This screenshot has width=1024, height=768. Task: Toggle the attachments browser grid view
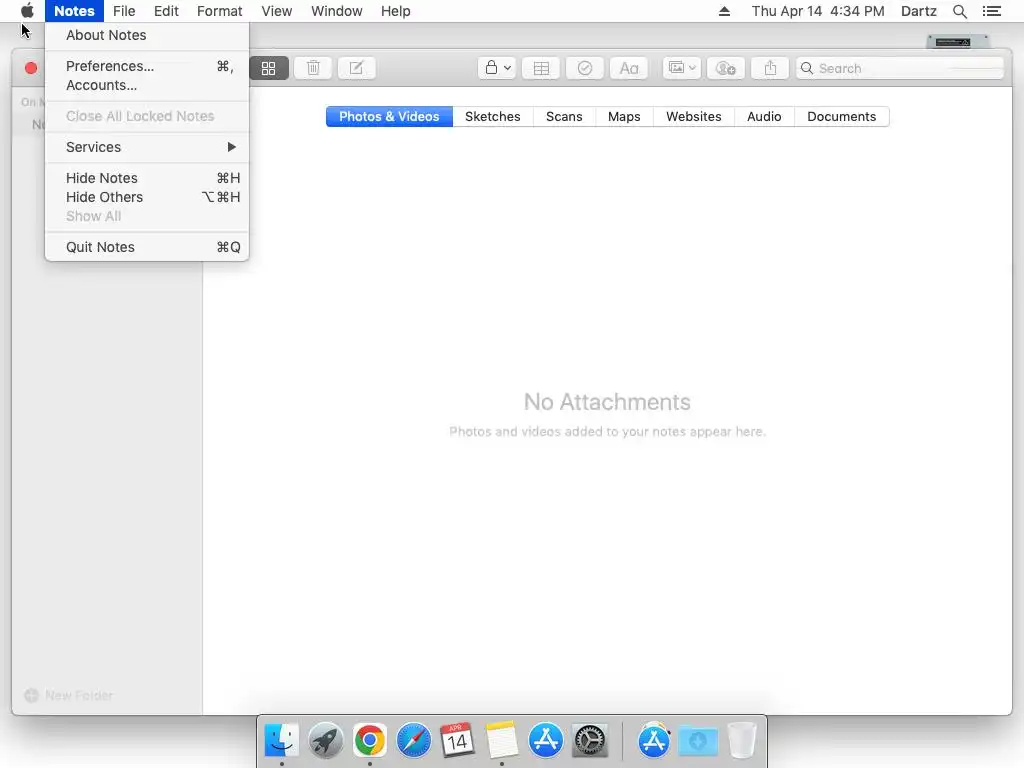click(x=268, y=68)
